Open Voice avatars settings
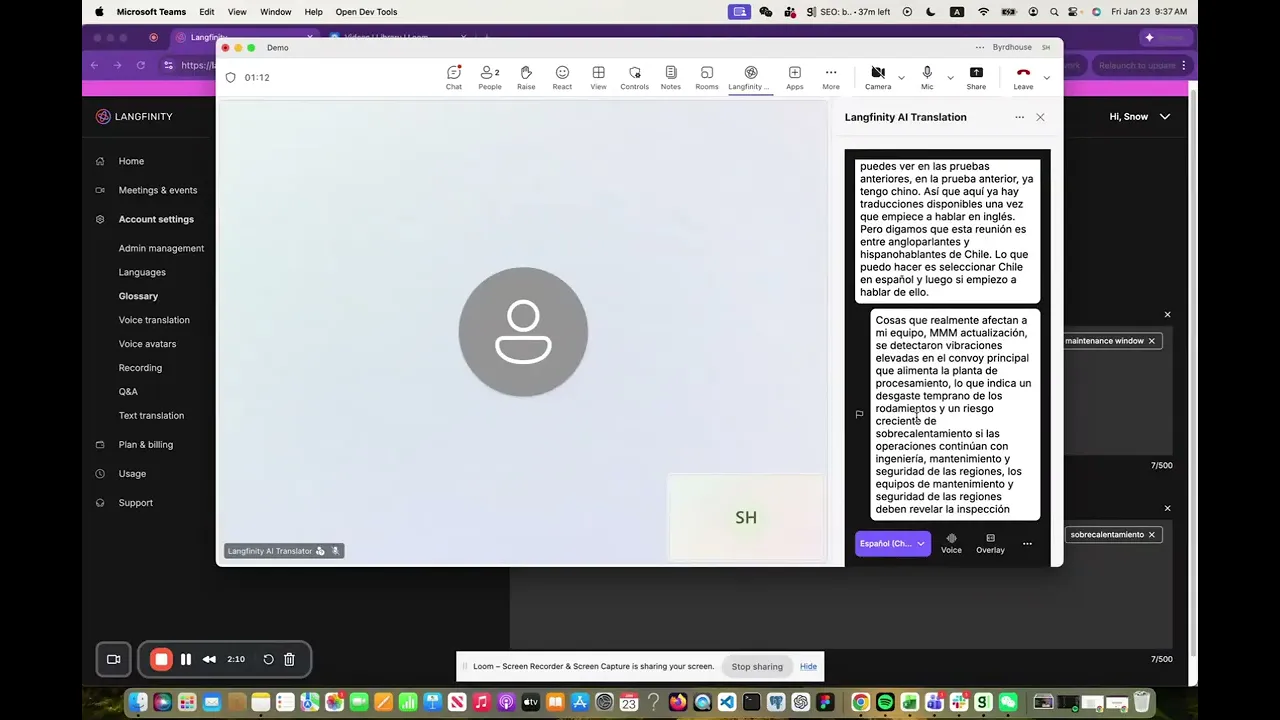This screenshot has width=1280, height=720. [x=147, y=344]
